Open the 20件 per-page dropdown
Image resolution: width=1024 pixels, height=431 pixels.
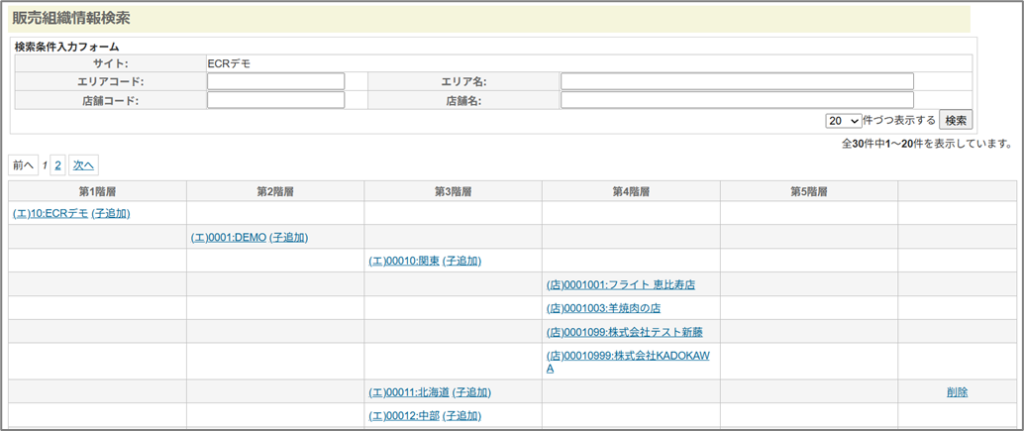coord(843,121)
